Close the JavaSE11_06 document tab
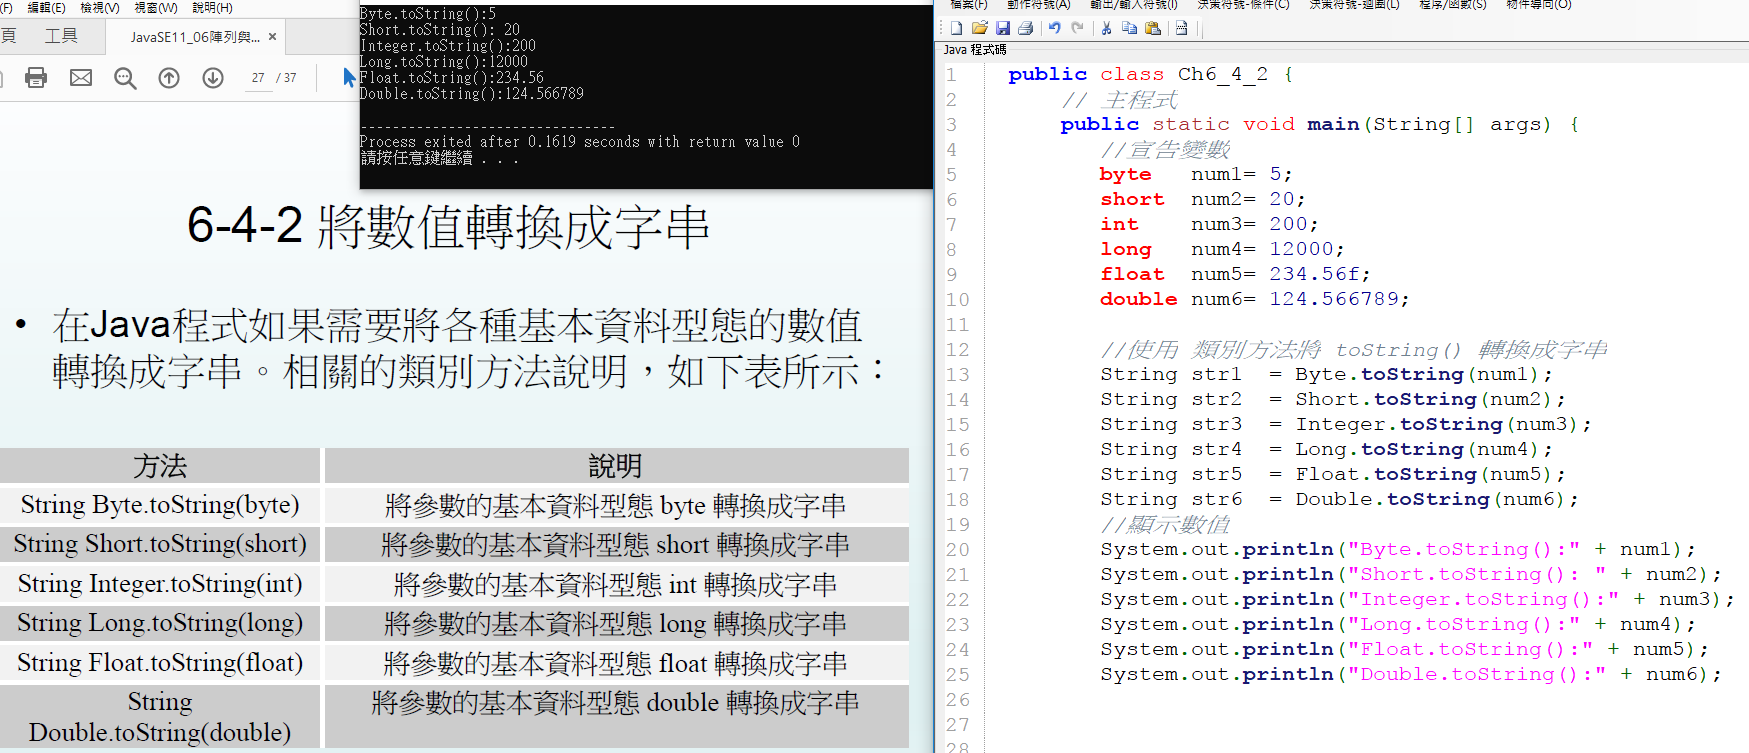The height and width of the screenshot is (753, 1749). [272, 37]
